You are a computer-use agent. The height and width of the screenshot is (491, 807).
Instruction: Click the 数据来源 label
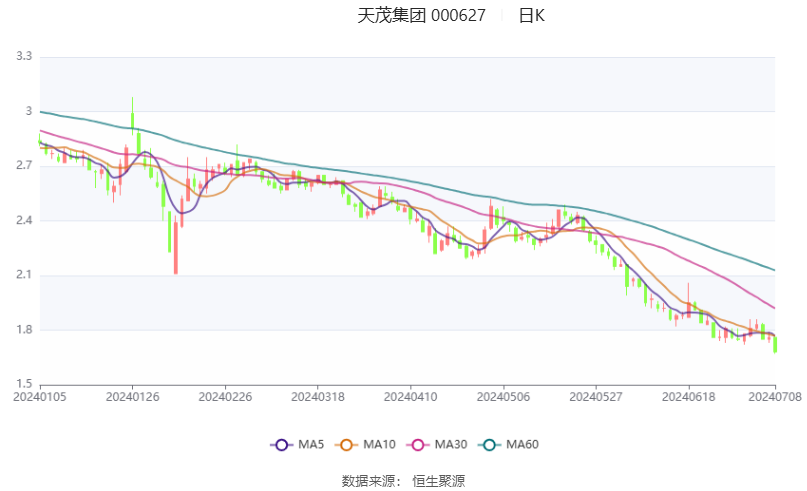point(368,481)
